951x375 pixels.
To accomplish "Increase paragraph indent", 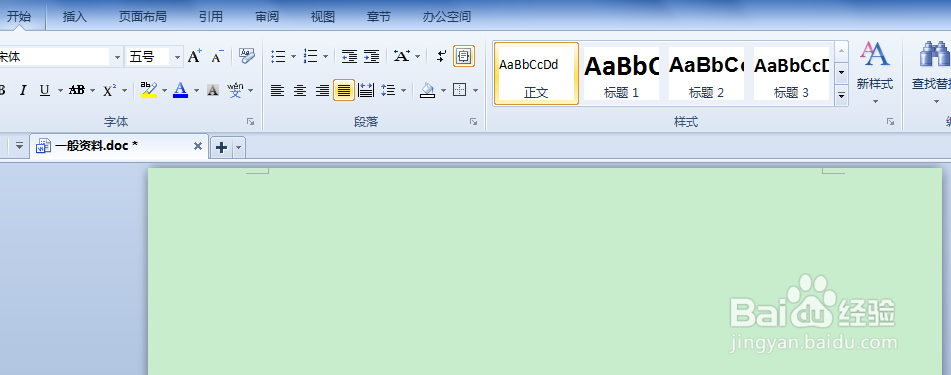I will (x=371, y=57).
